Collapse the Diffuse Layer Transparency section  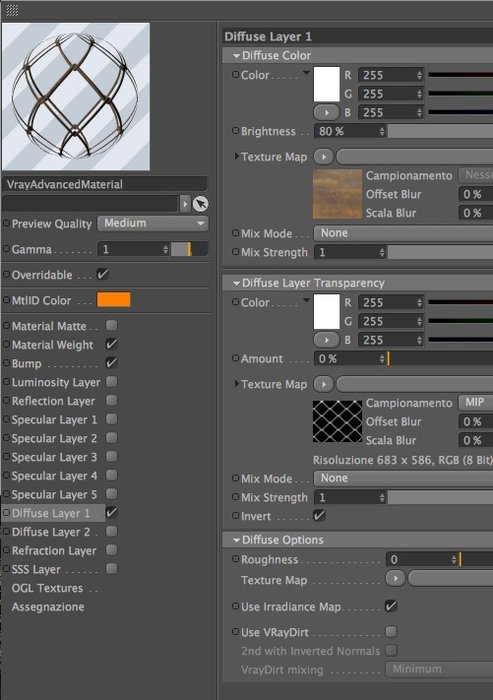coord(237,283)
